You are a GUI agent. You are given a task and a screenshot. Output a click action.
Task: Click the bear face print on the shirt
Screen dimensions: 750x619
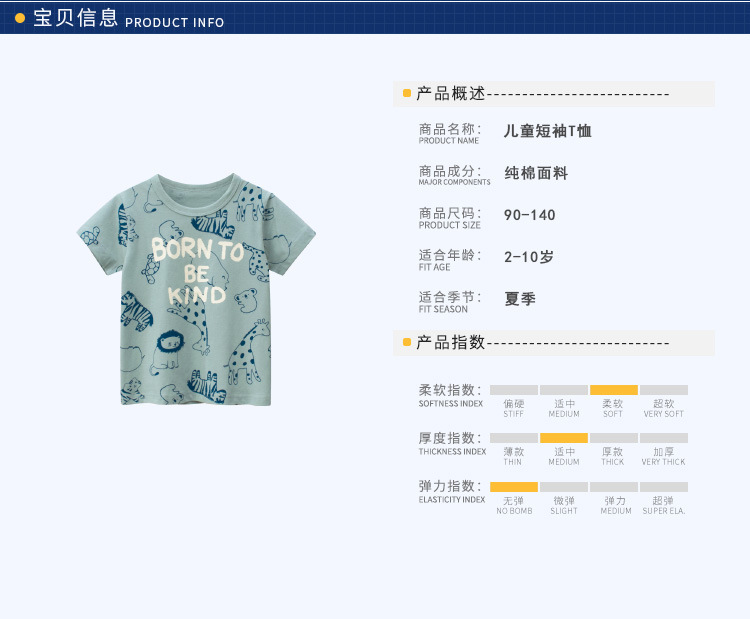coord(247,300)
